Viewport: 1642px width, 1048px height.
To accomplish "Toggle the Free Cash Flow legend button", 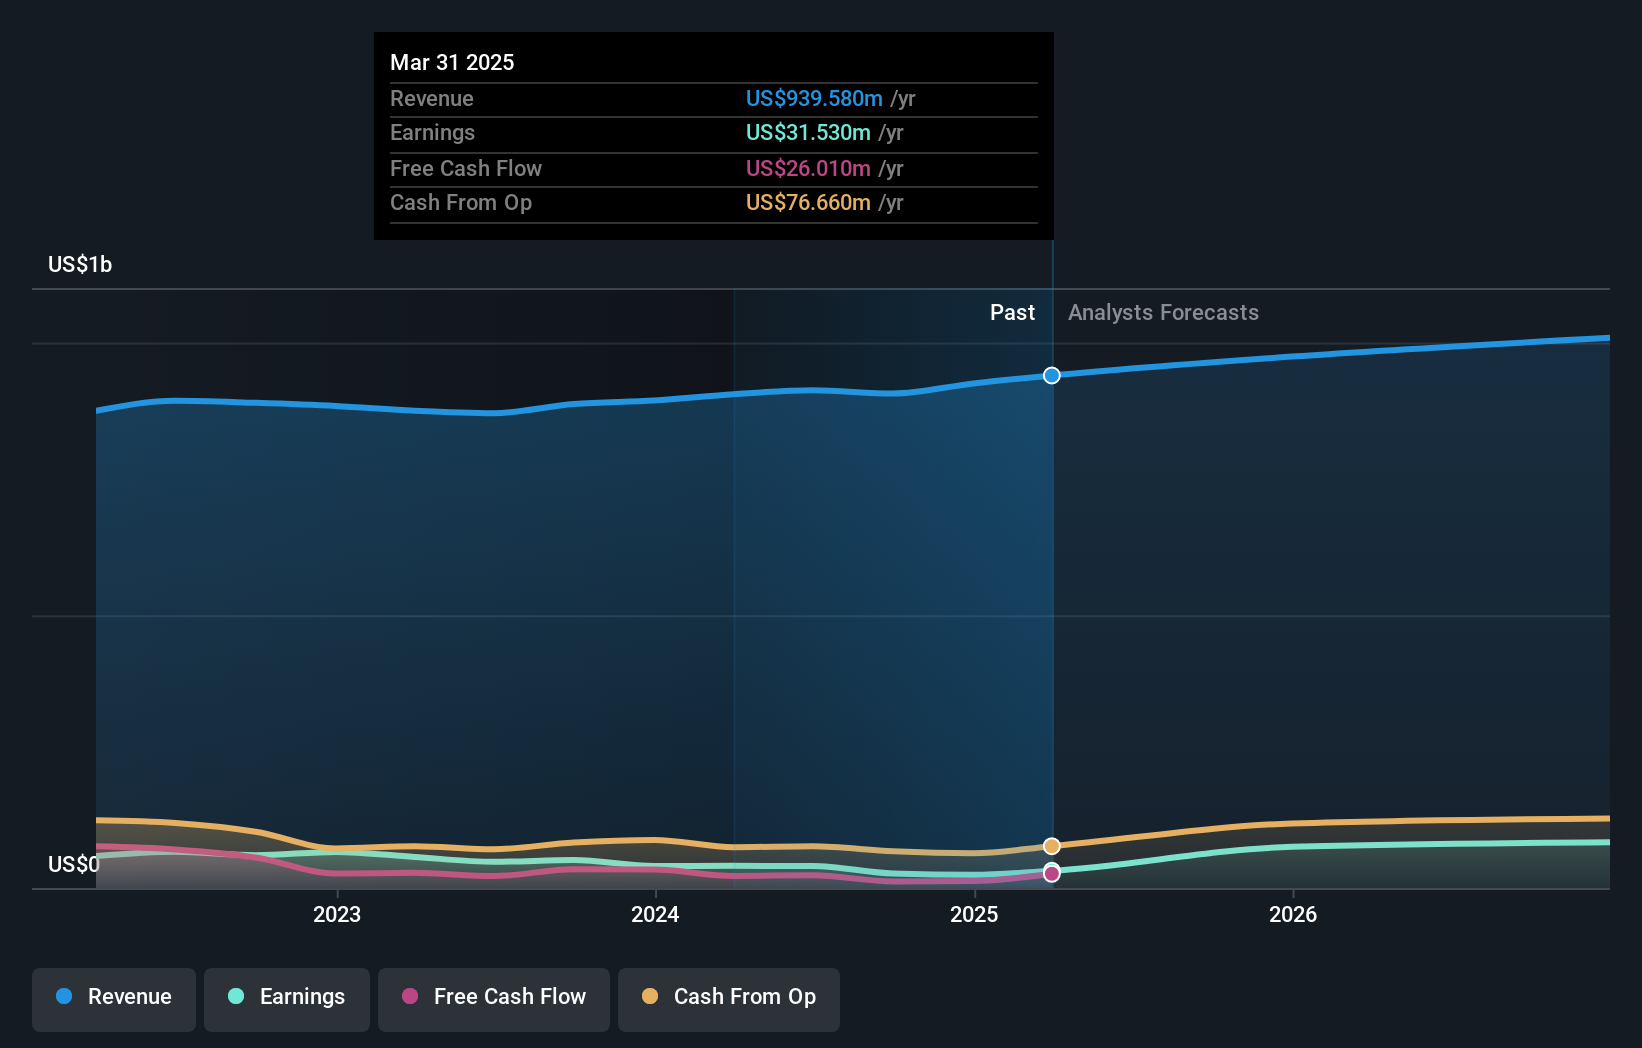I will click(x=494, y=999).
